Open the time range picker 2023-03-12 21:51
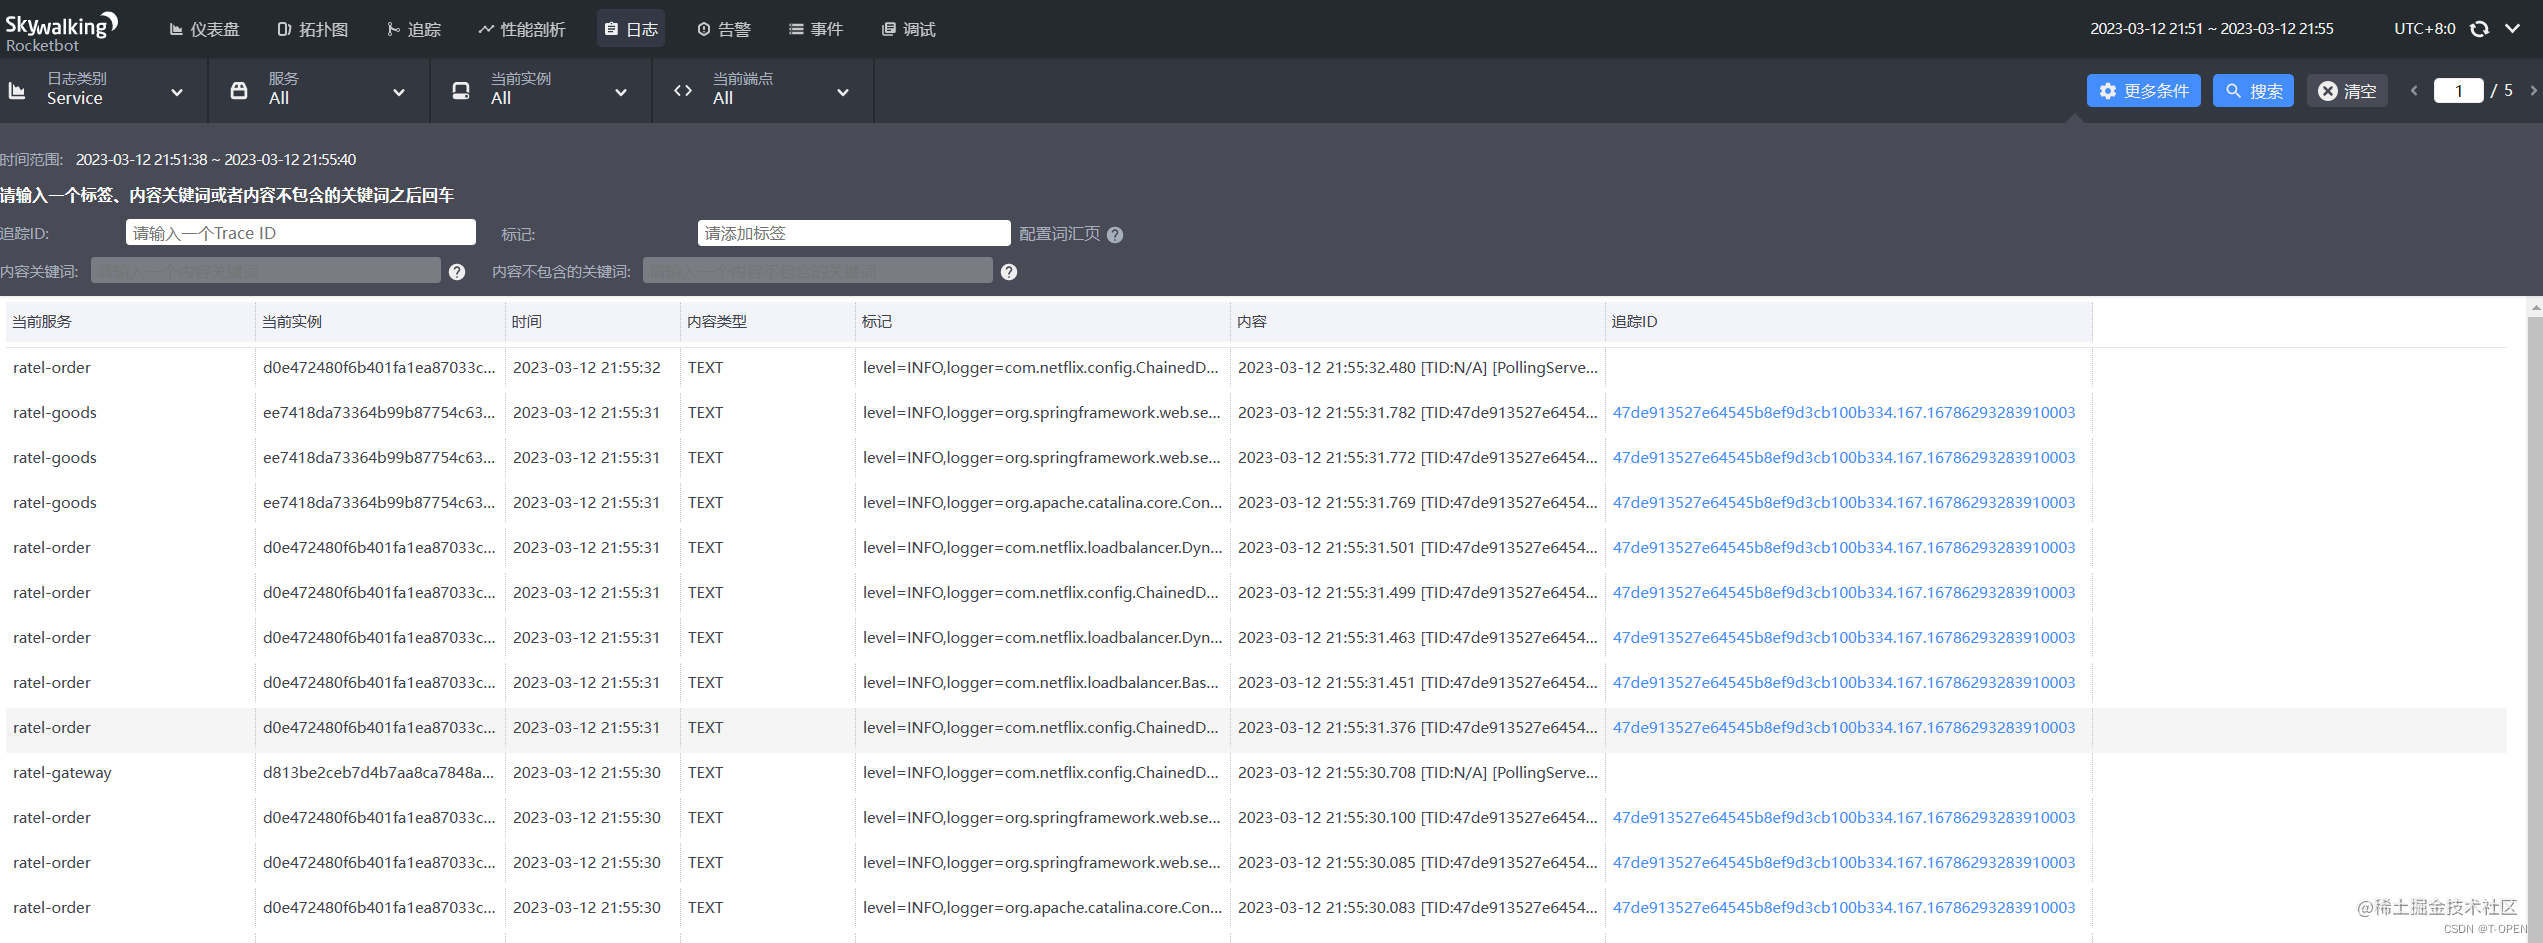Image resolution: width=2543 pixels, height=943 pixels. [2211, 29]
